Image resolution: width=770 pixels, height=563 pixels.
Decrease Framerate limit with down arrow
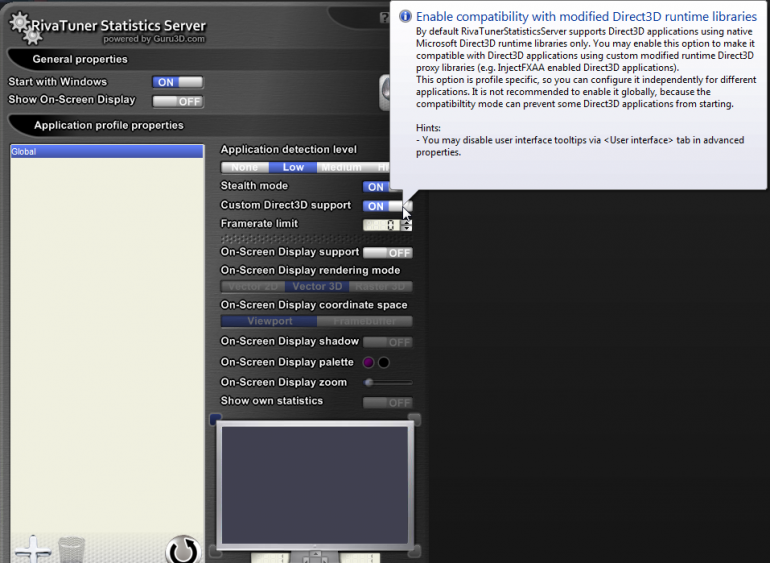[x=407, y=228]
